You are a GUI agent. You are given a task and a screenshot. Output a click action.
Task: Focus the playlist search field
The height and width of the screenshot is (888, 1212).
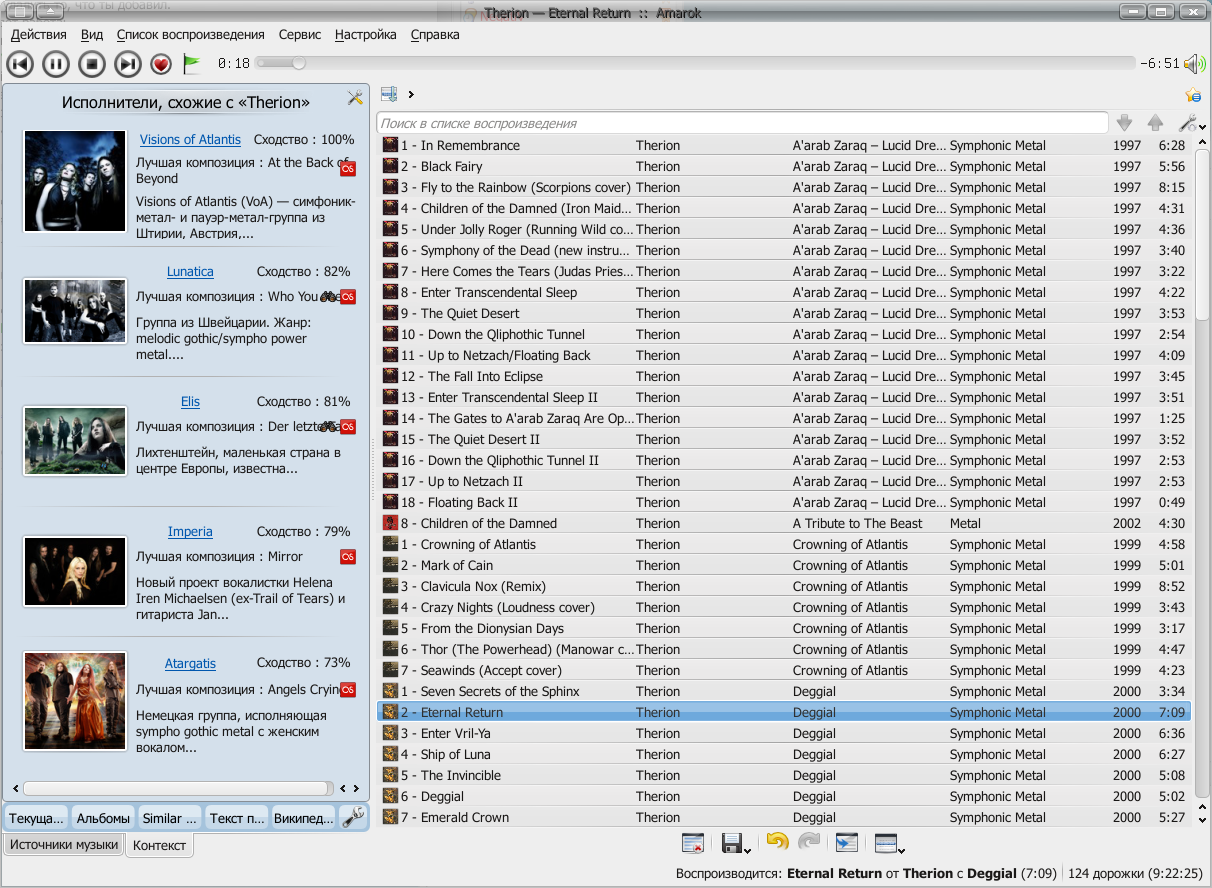[x=742, y=123]
